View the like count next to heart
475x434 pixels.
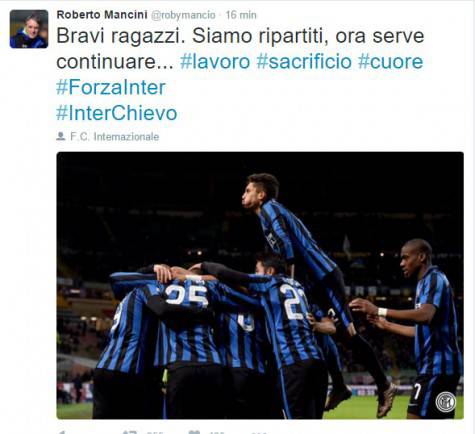tap(217, 433)
